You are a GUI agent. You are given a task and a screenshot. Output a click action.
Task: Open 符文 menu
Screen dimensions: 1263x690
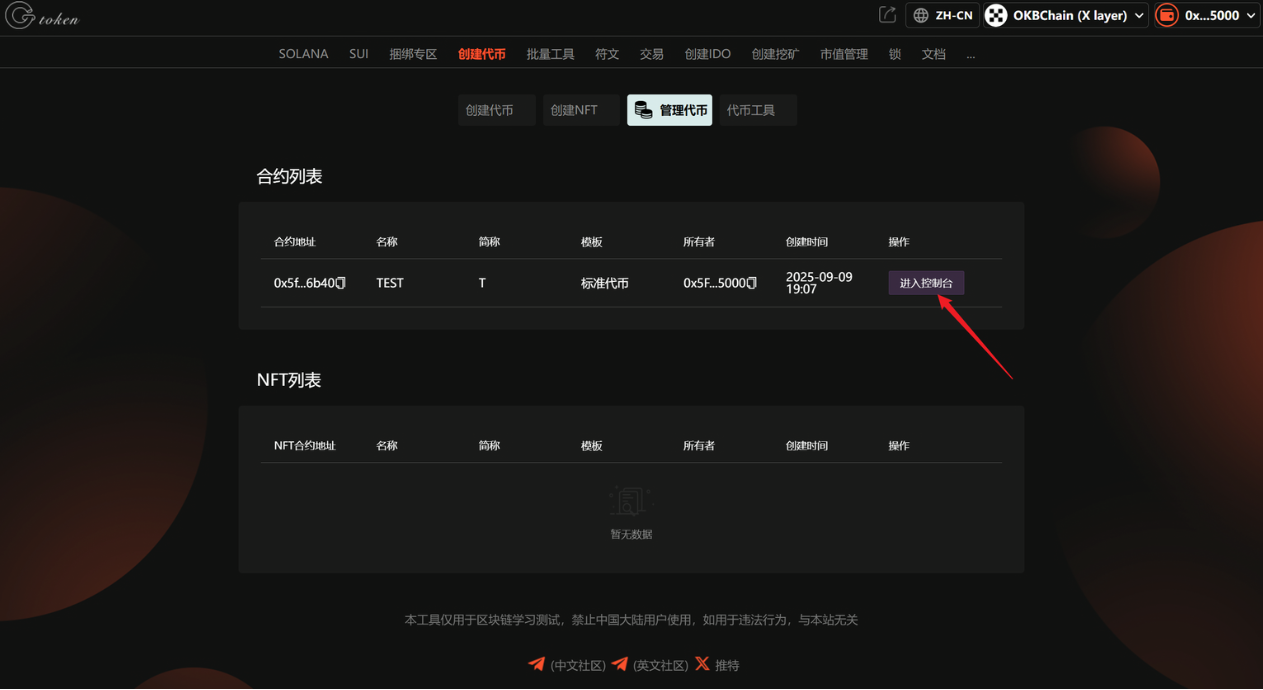(607, 54)
